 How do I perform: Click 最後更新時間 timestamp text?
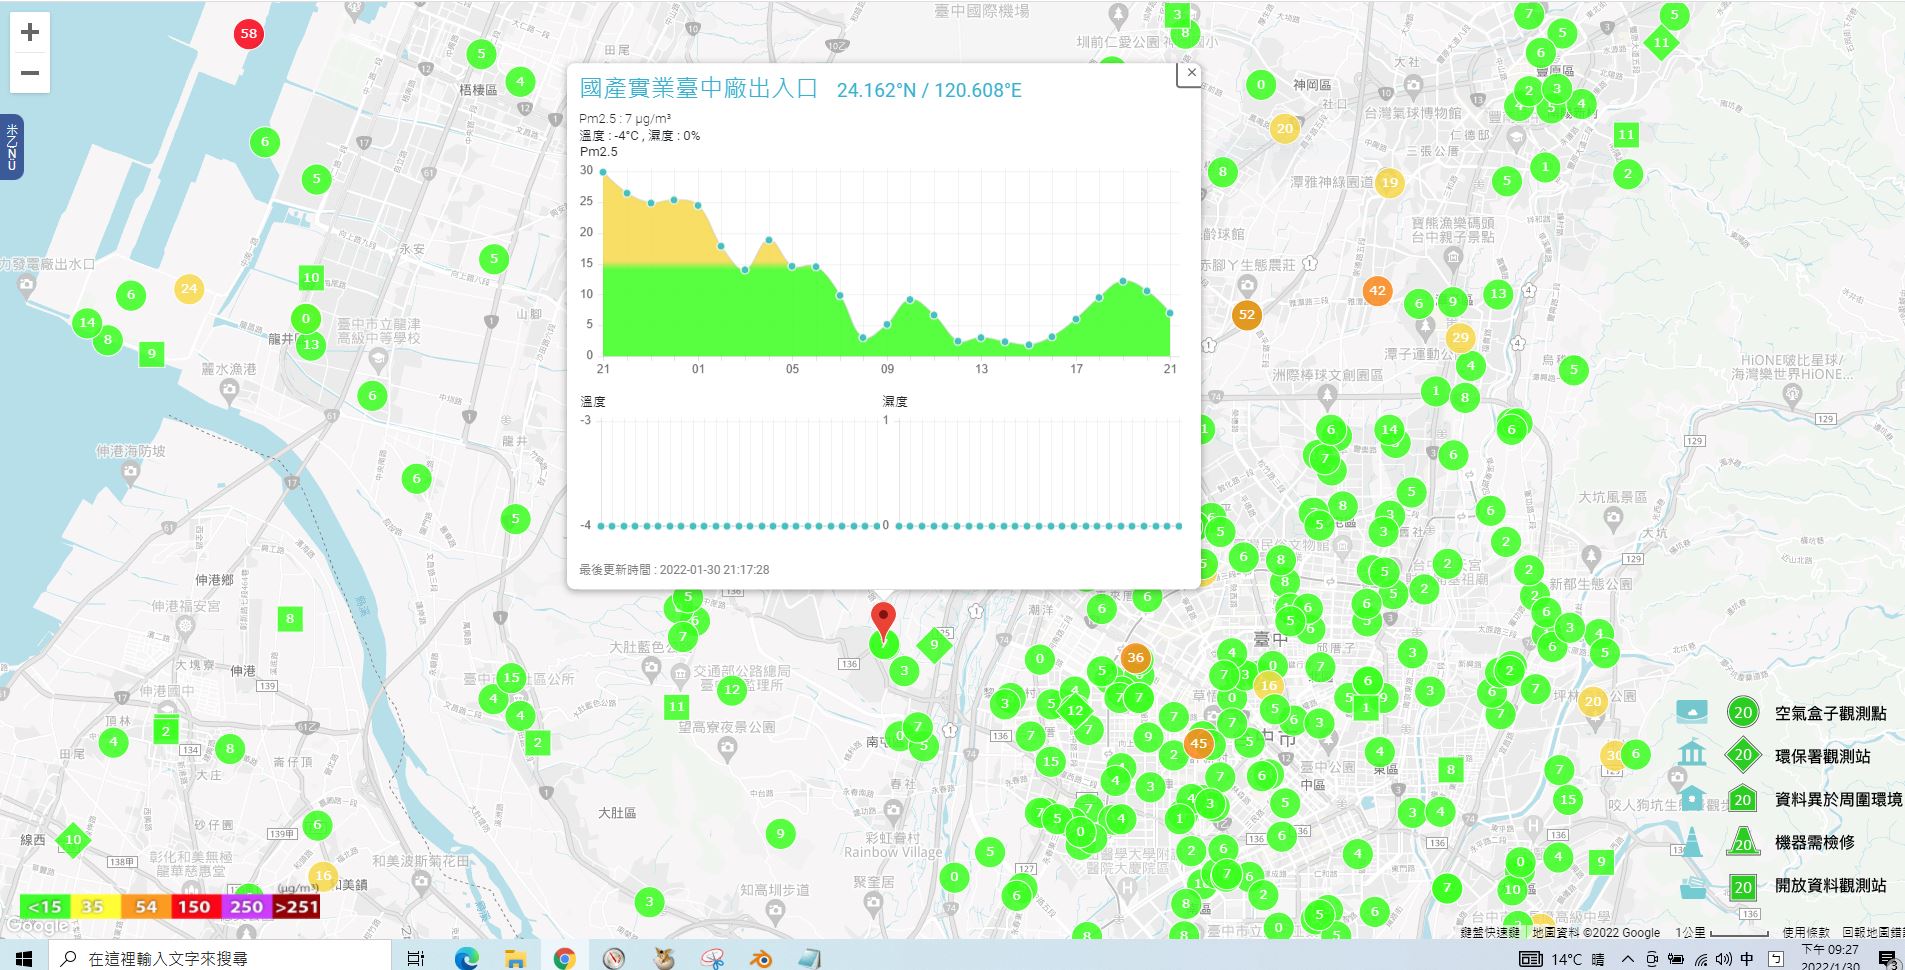click(x=674, y=569)
